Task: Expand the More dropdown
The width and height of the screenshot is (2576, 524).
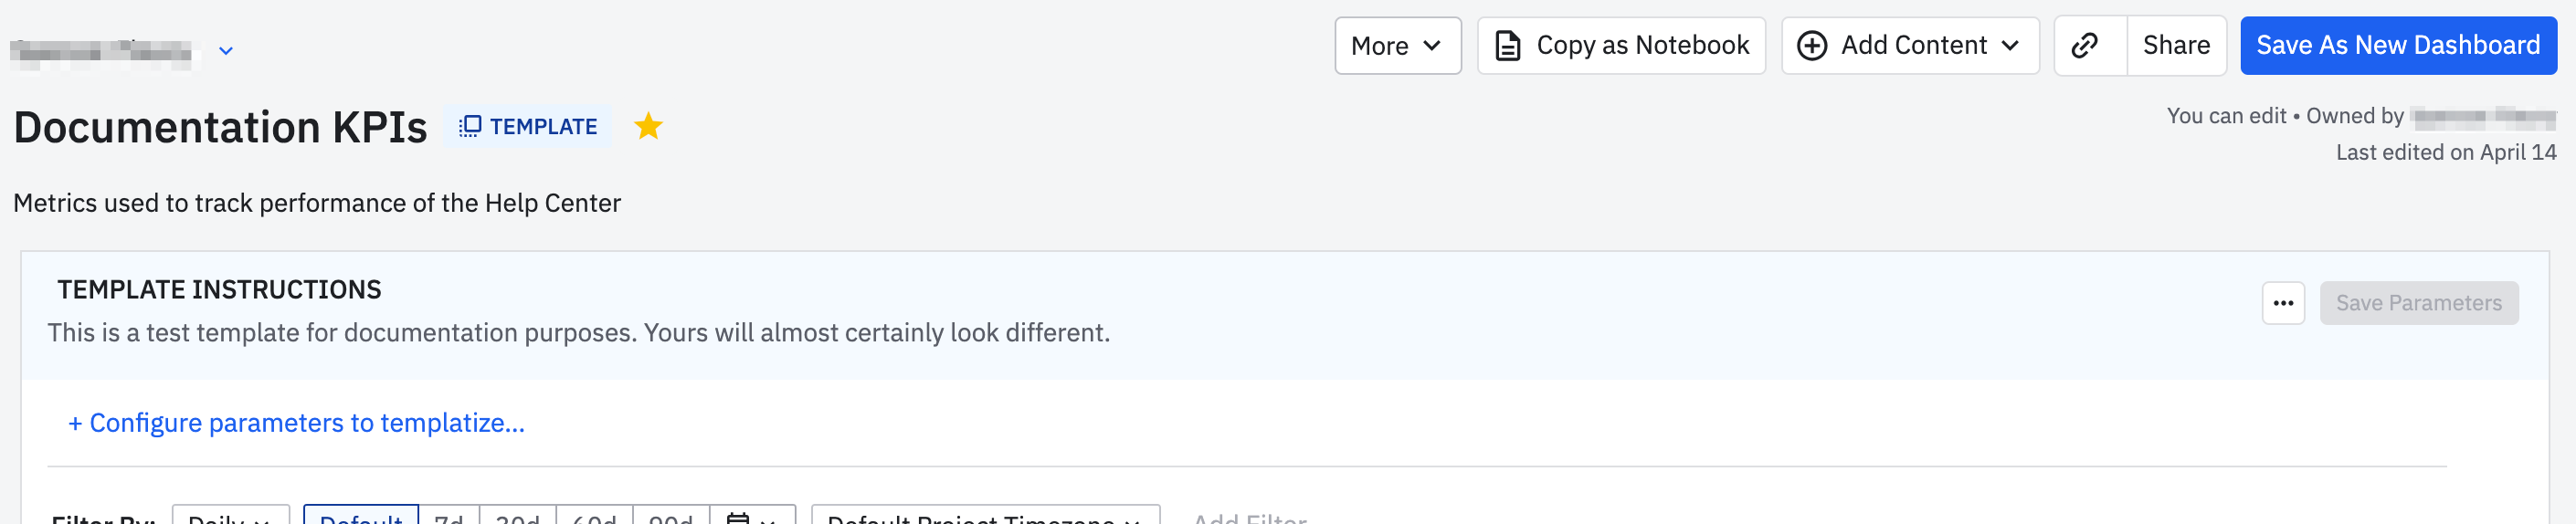Action: (x=1397, y=45)
